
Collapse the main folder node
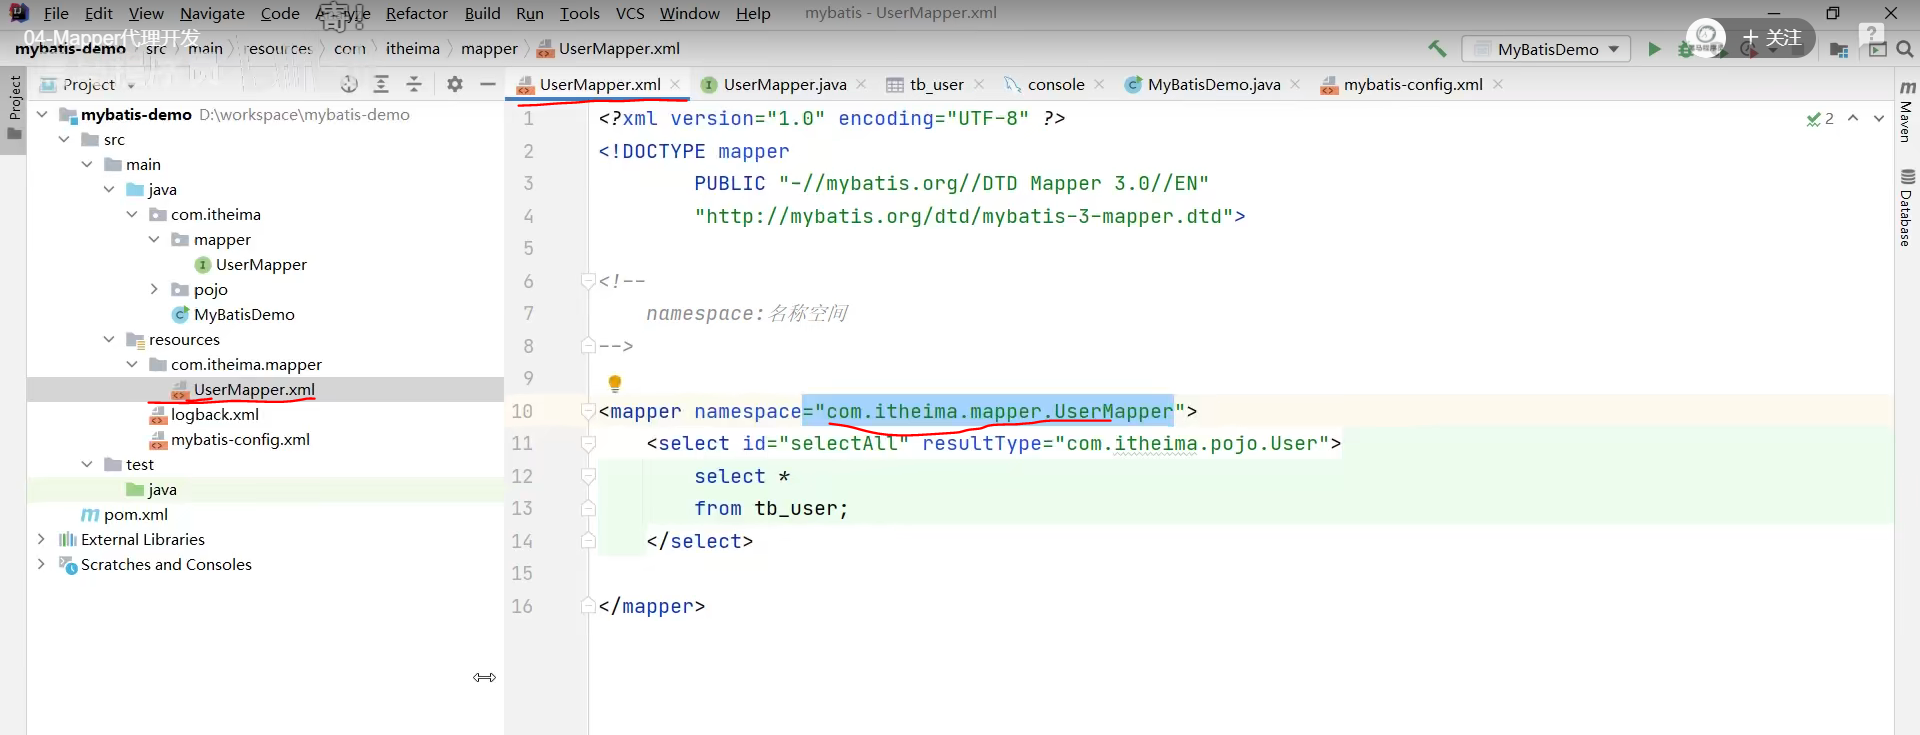pos(87,164)
